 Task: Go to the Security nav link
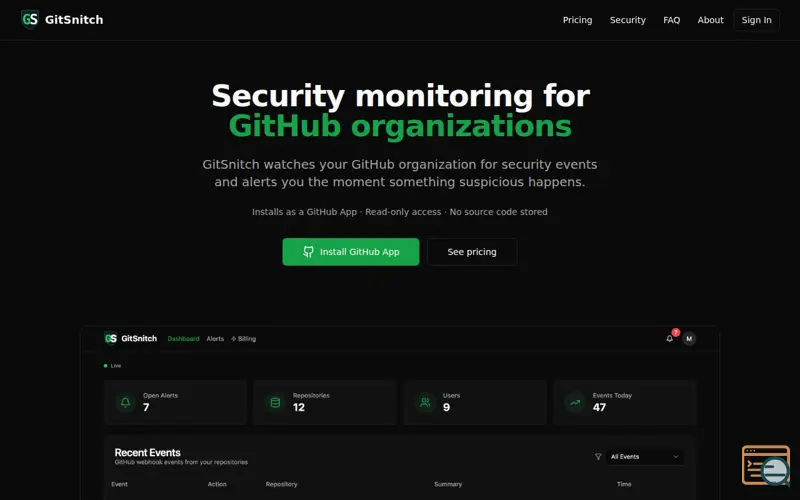click(628, 20)
